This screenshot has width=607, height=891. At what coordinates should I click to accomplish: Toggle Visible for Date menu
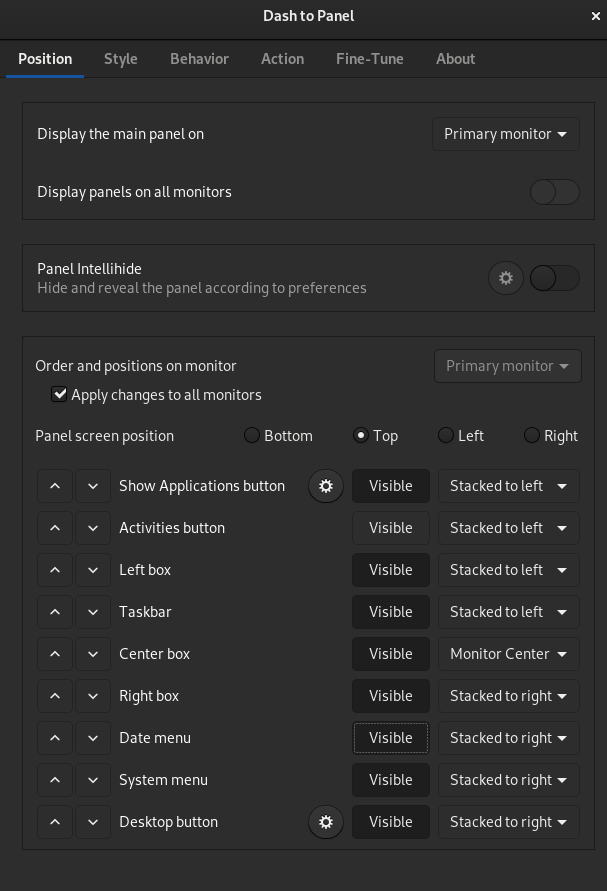391,738
